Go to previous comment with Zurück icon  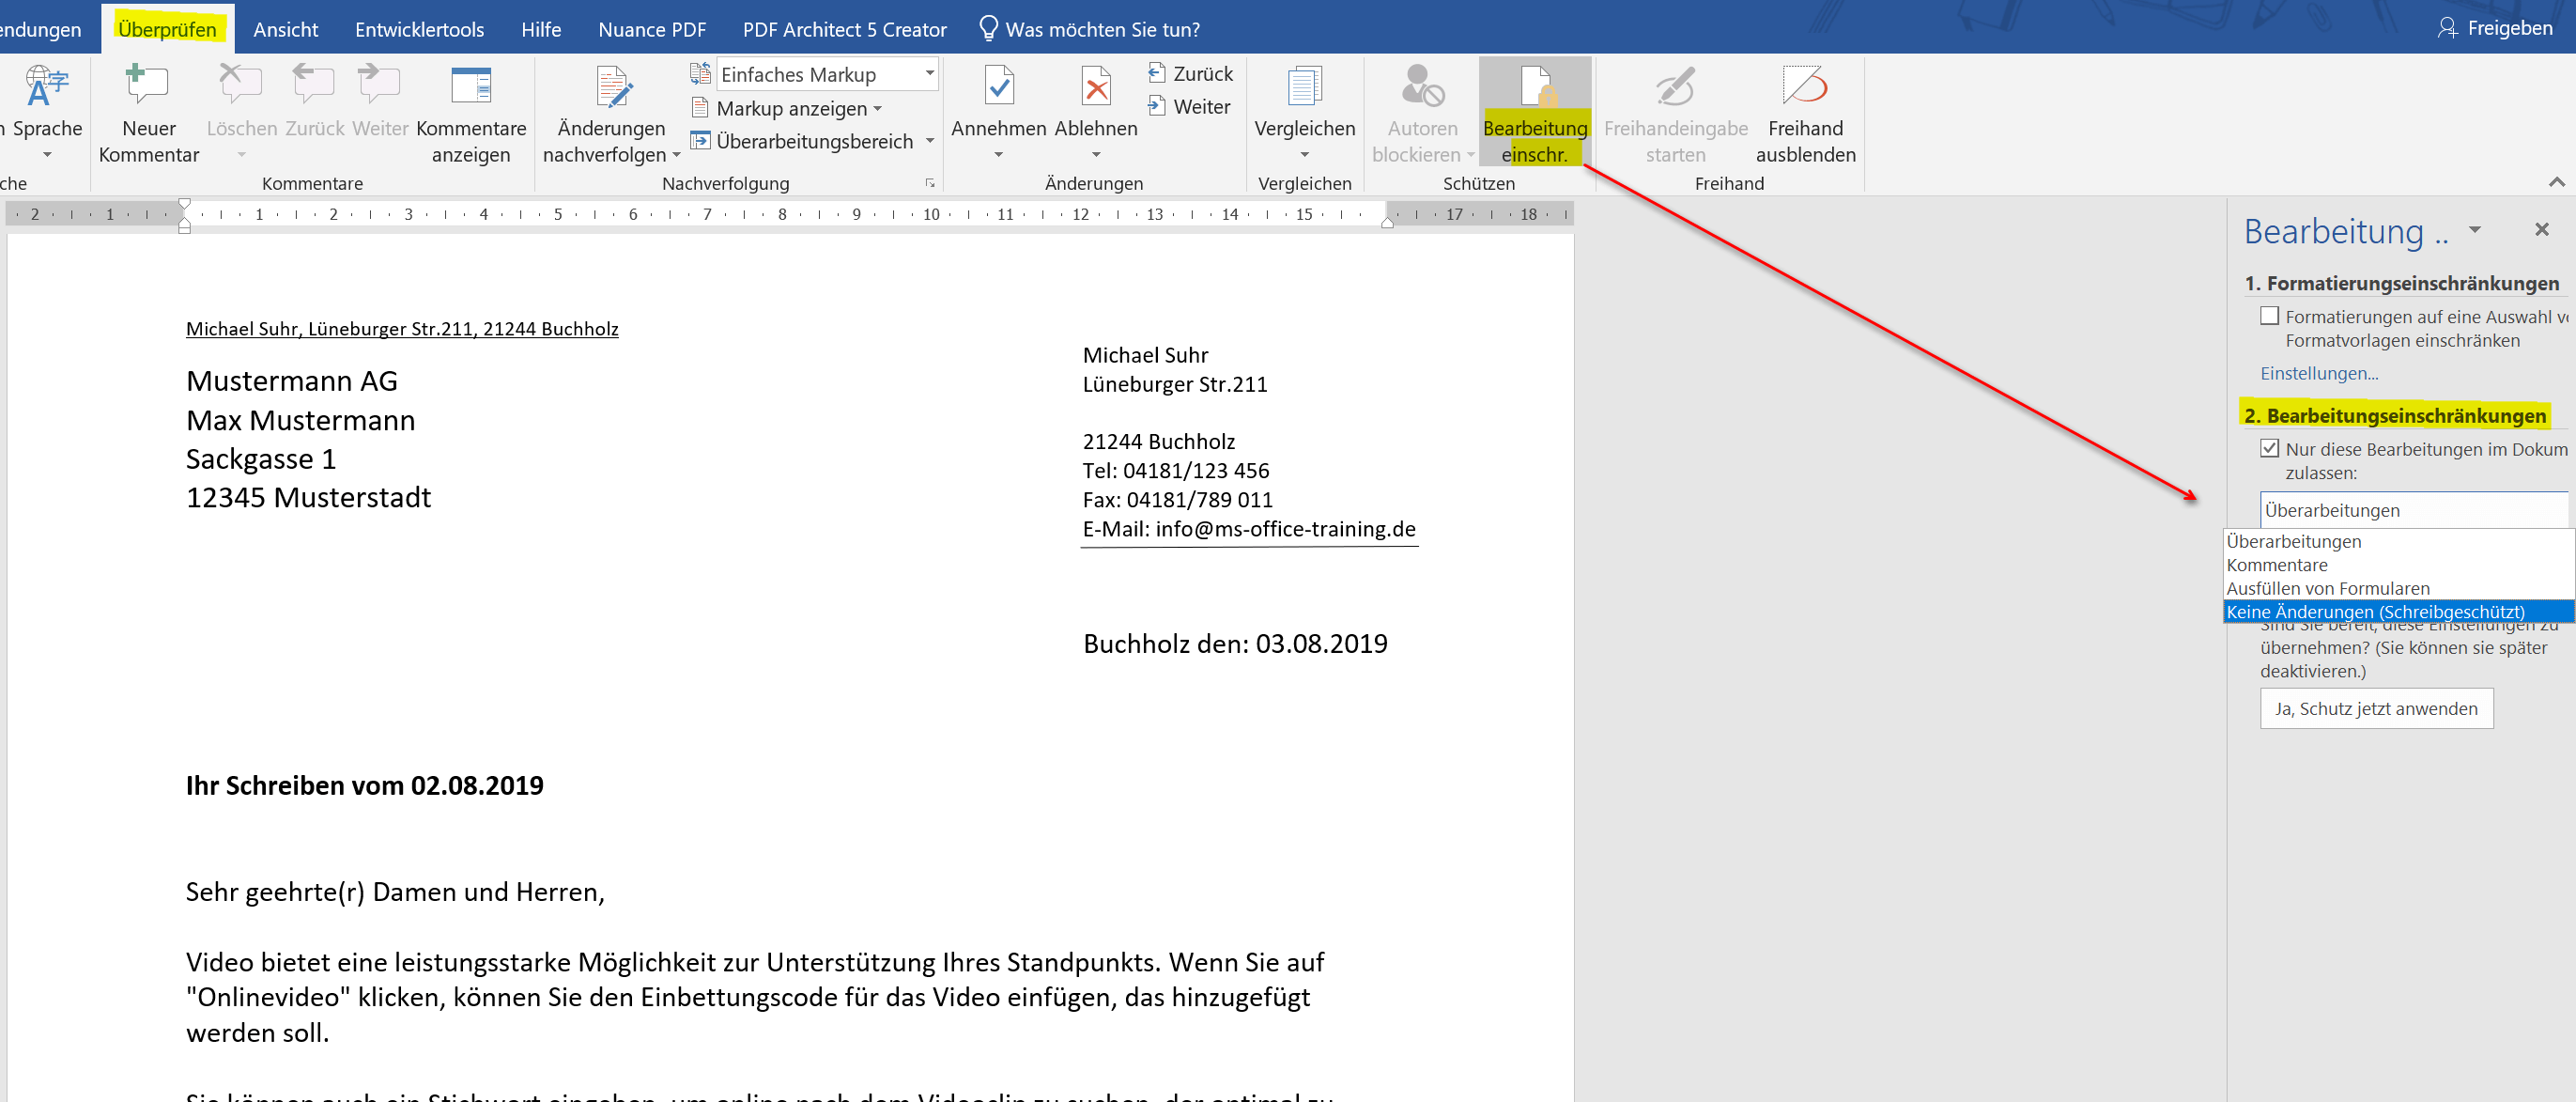[x=313, y=84]
